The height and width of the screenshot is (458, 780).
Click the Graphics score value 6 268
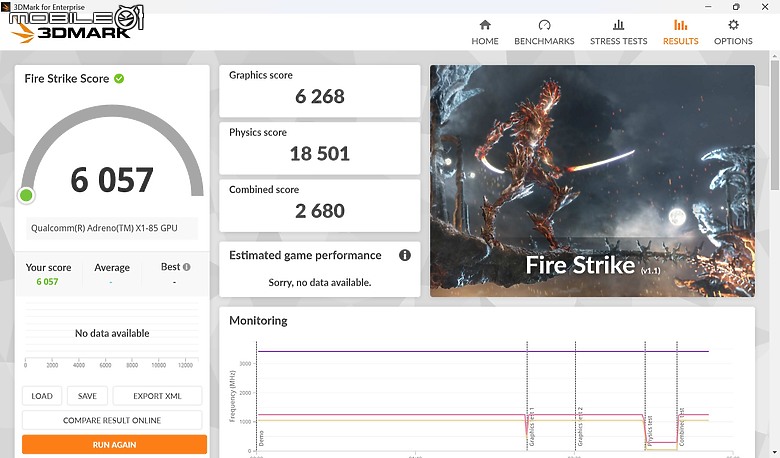(320, 96)
